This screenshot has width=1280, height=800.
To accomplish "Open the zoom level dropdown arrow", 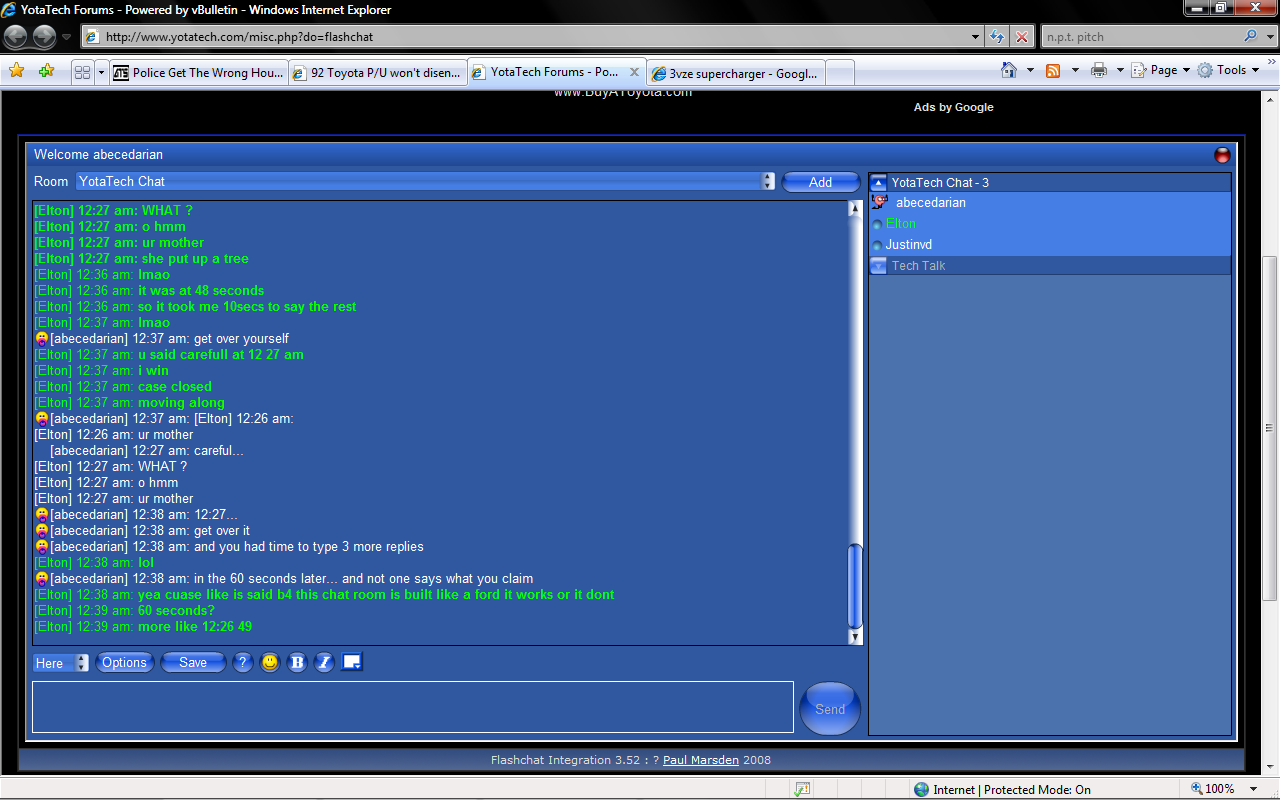I will pos(1254,789).
